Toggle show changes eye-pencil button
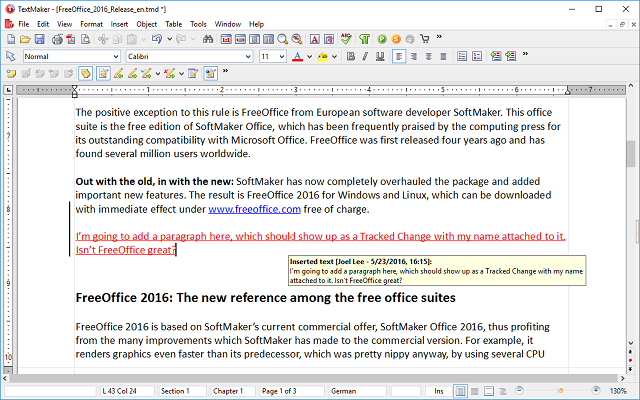The width and height of the screenshot is (640, 400). [211, 73]
